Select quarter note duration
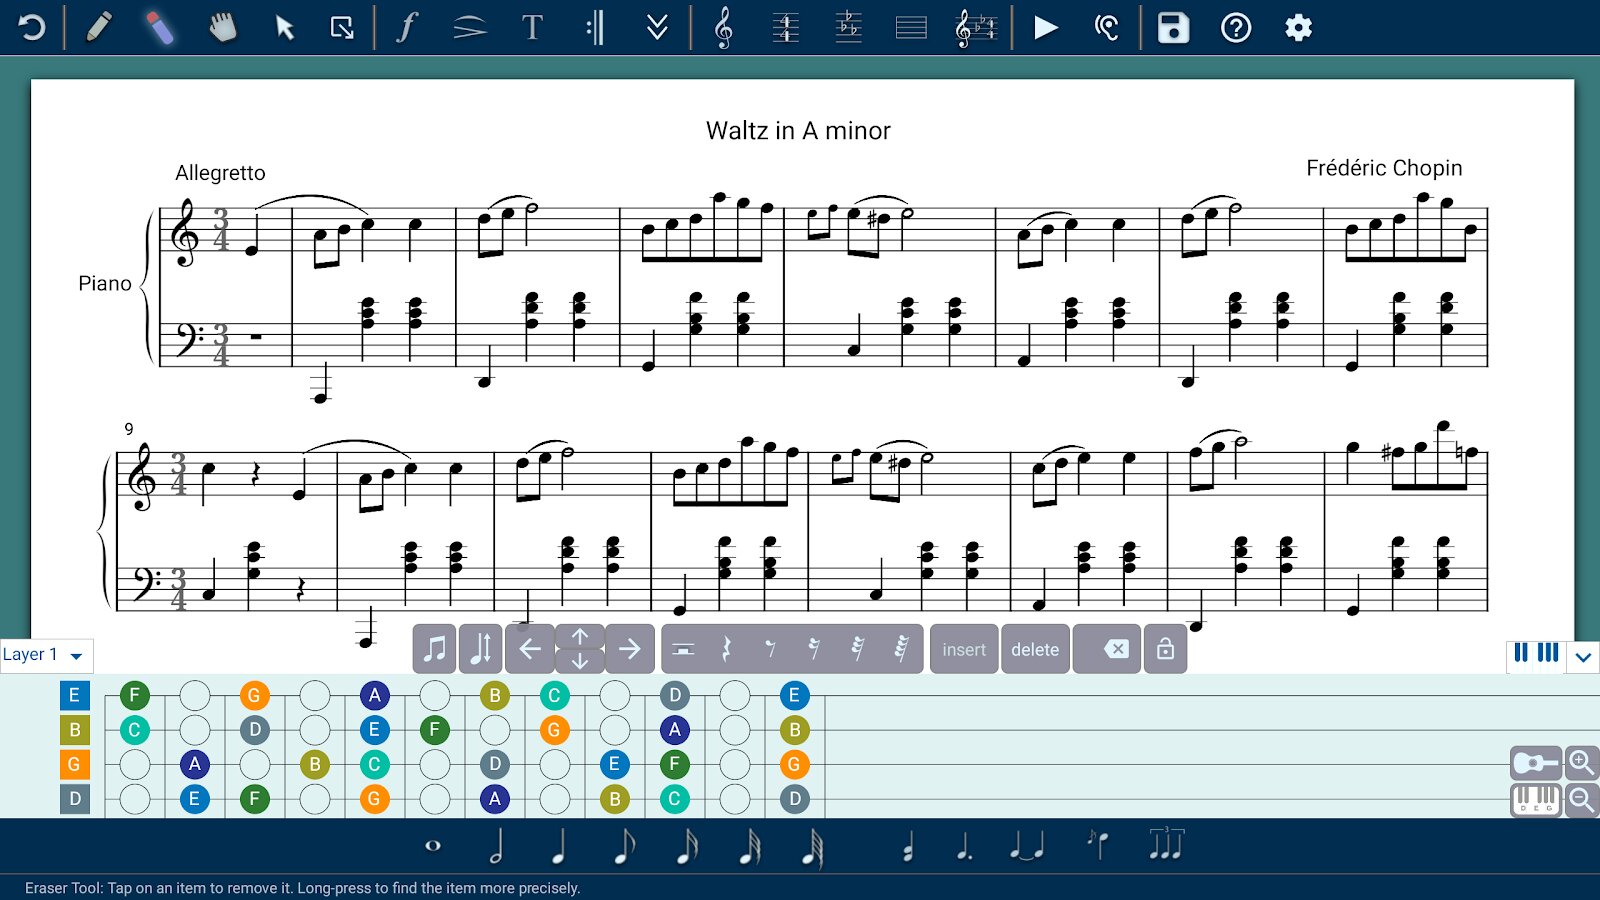The image size is (1600, 900). click(x=559, y=846)
